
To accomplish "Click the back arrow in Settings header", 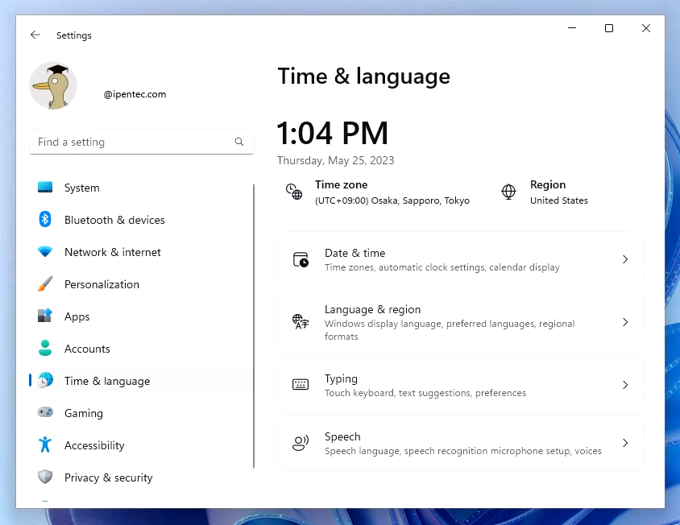I will pos(35,35).
